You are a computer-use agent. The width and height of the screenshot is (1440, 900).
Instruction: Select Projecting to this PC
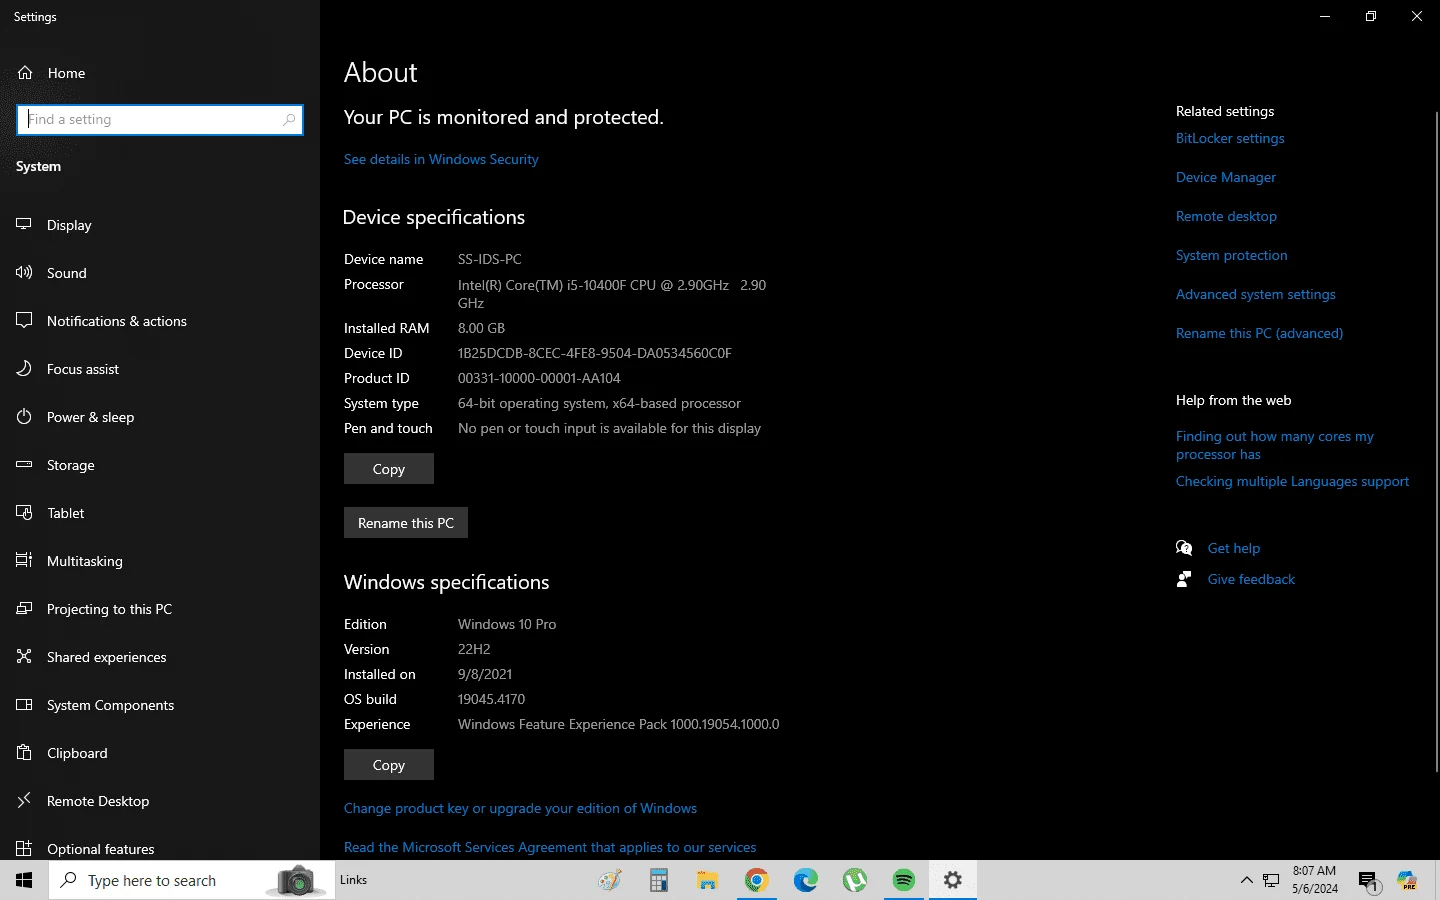click(x=160, y=609)
